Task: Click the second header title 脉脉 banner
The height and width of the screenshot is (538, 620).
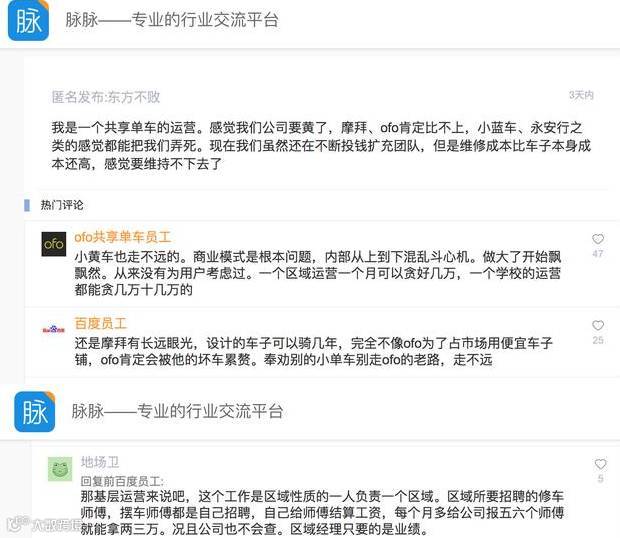Action: 178,411
